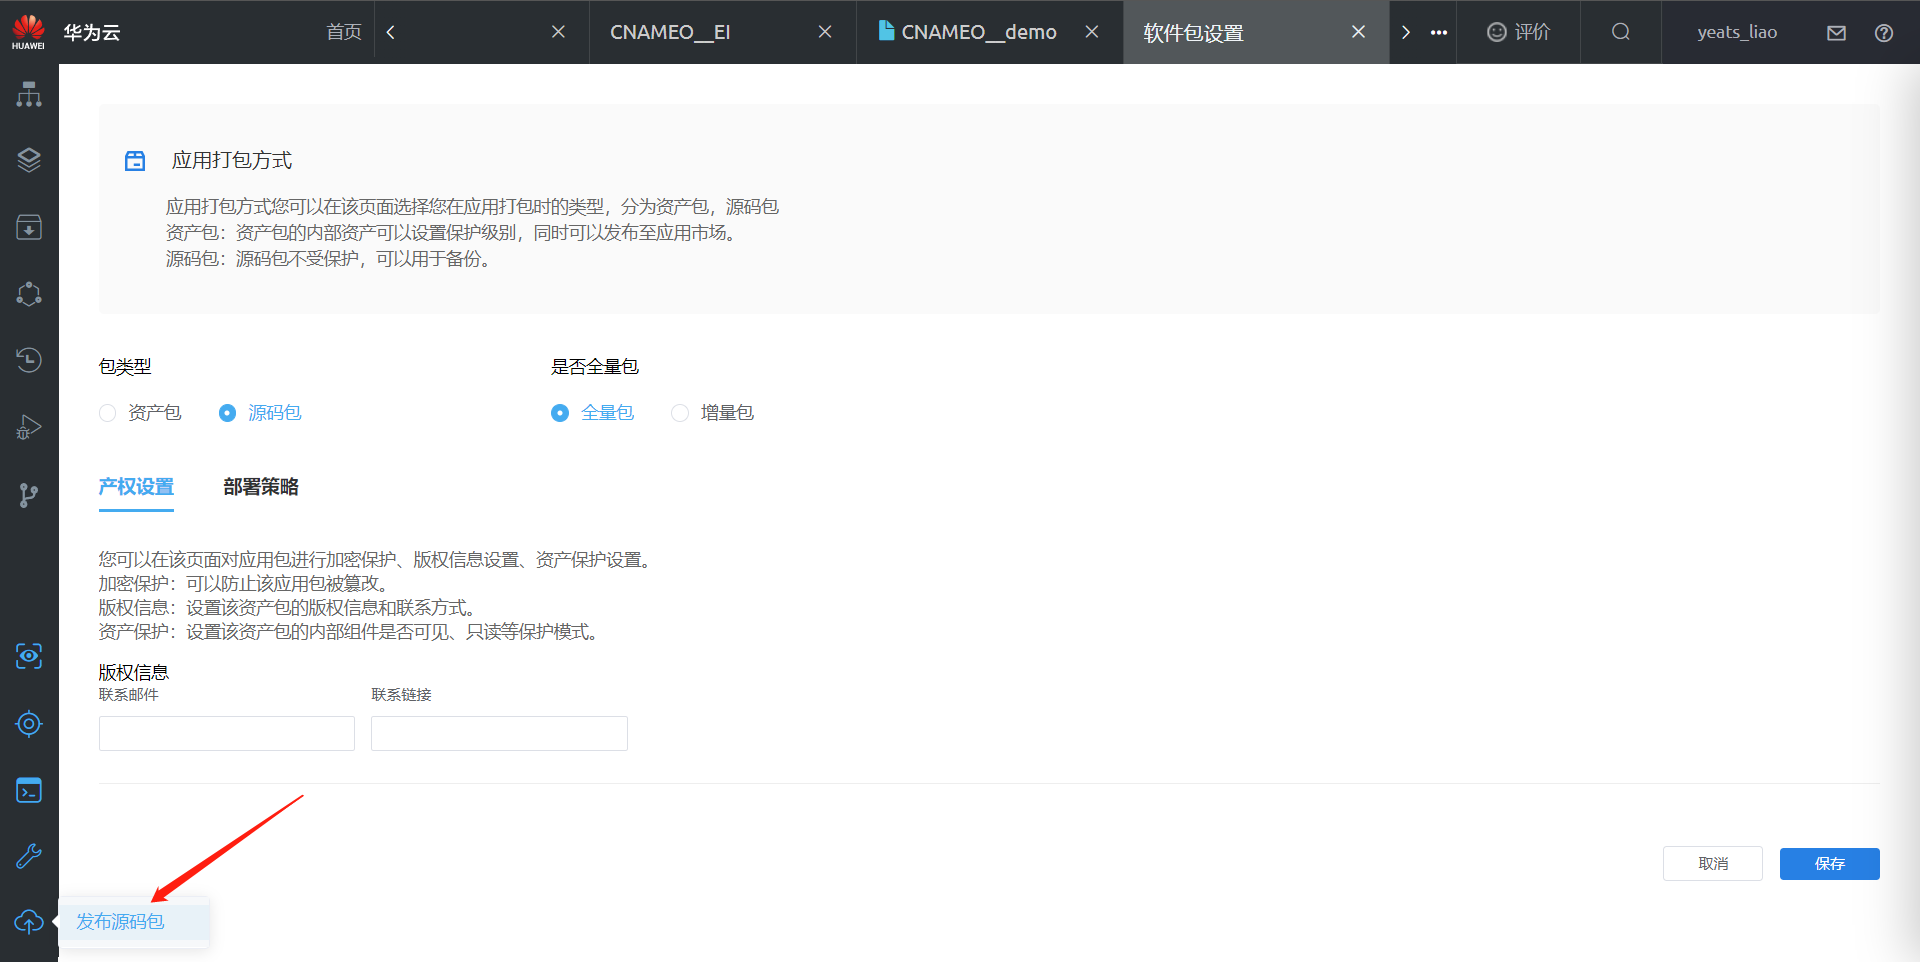1920x962 pixels.
Task: Open the history clock sidebar icon
Action: (x=29, y=359)
